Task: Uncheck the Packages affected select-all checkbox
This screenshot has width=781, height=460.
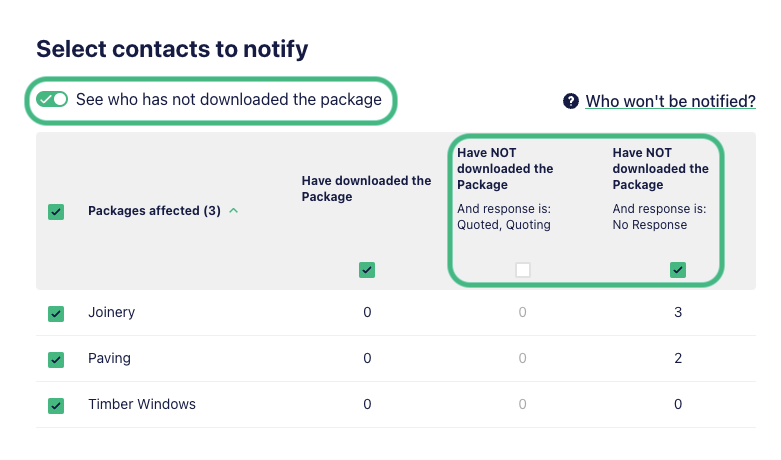Action: pos(56,212)
